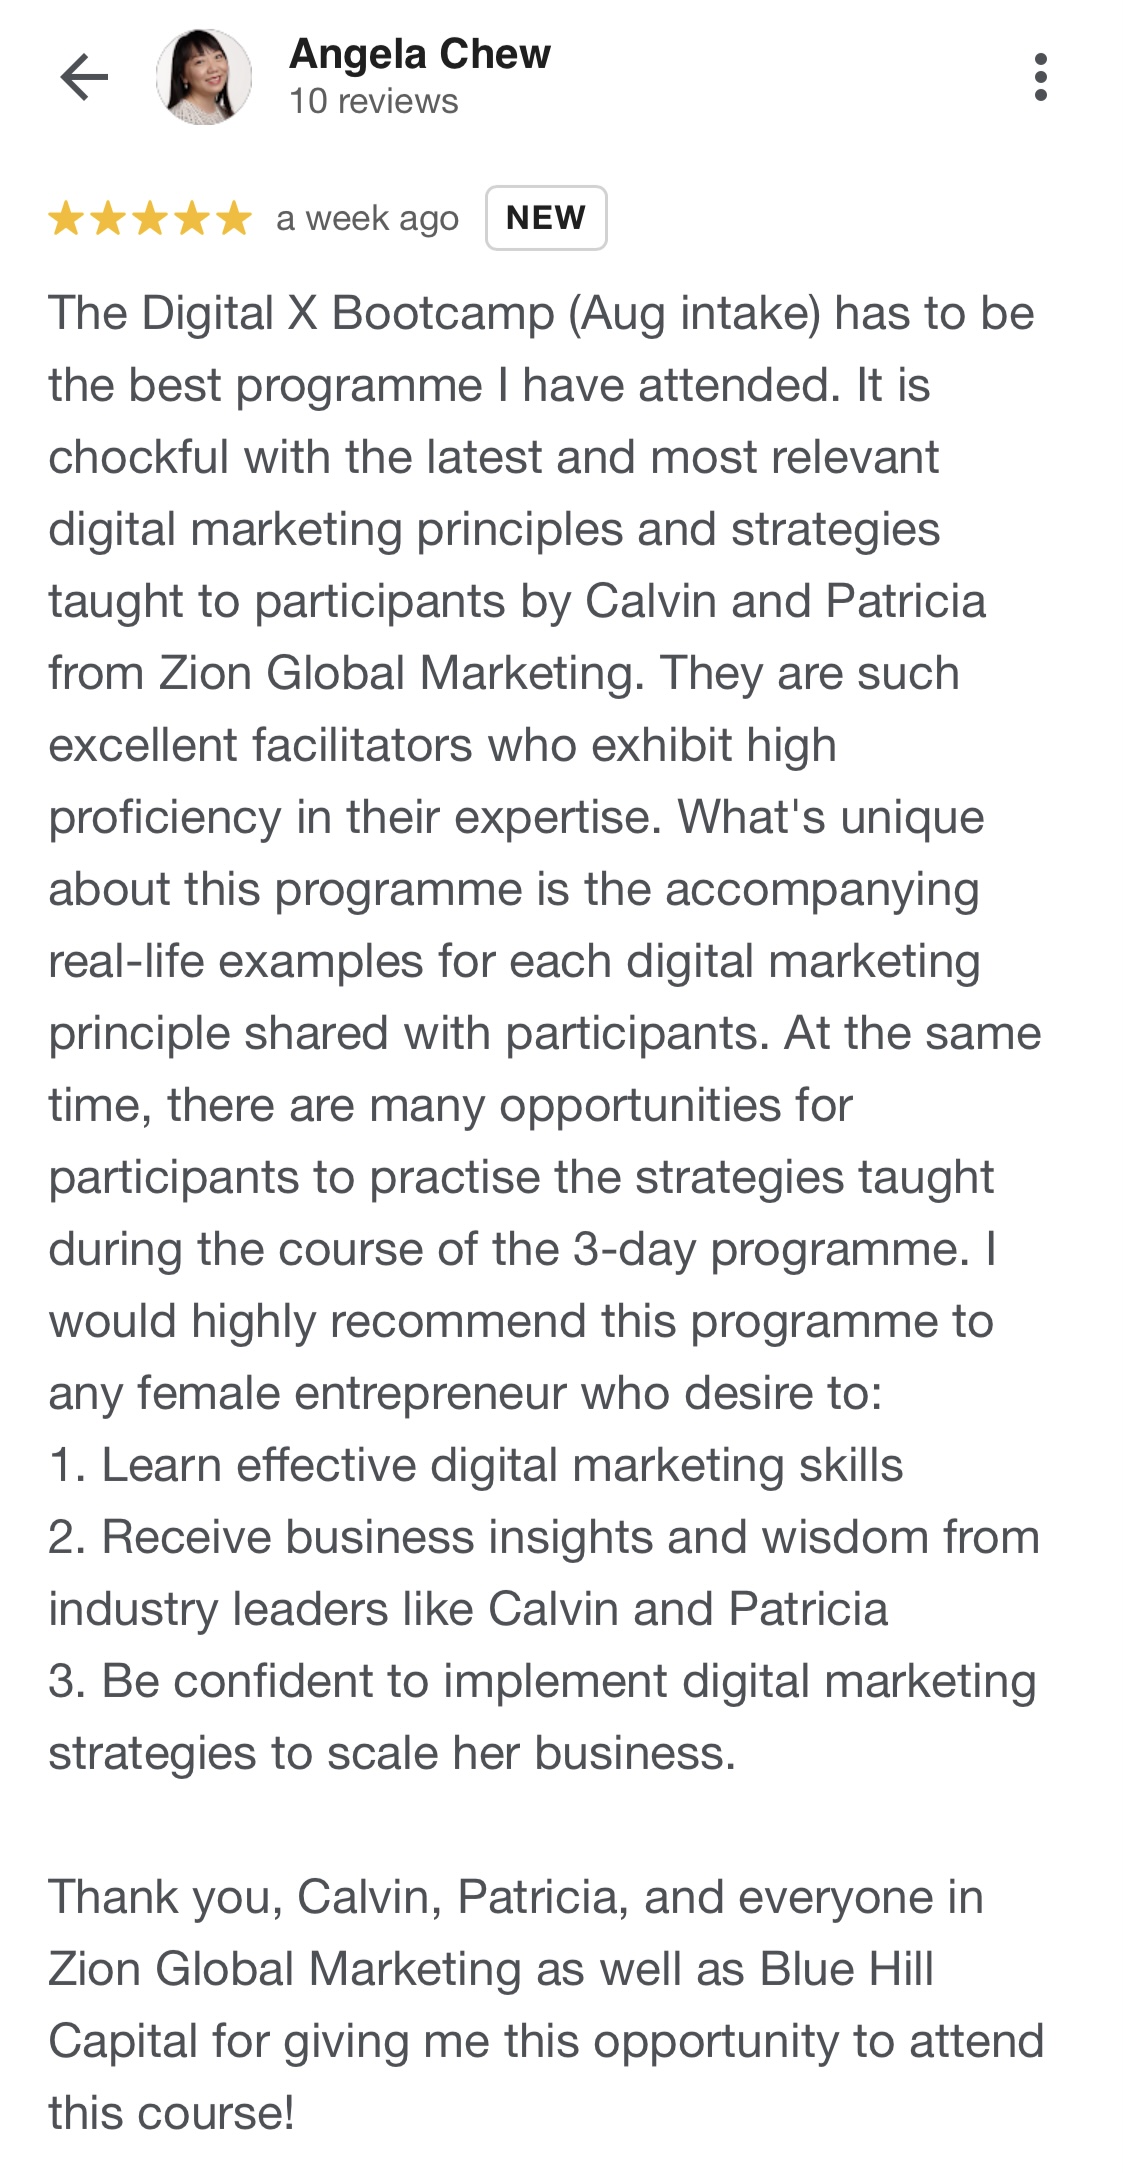1125x2173 pixels.
Task: Select list item '3. Be confident to implement'
Action: (542, 1717)
